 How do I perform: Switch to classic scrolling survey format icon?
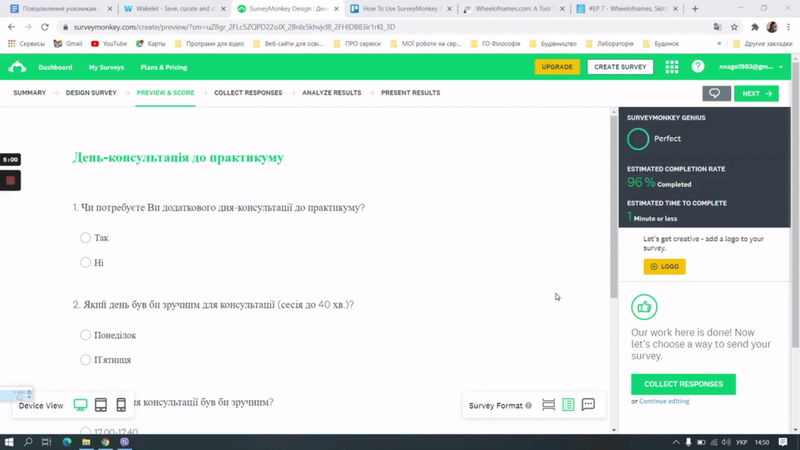tap(568, 405)
